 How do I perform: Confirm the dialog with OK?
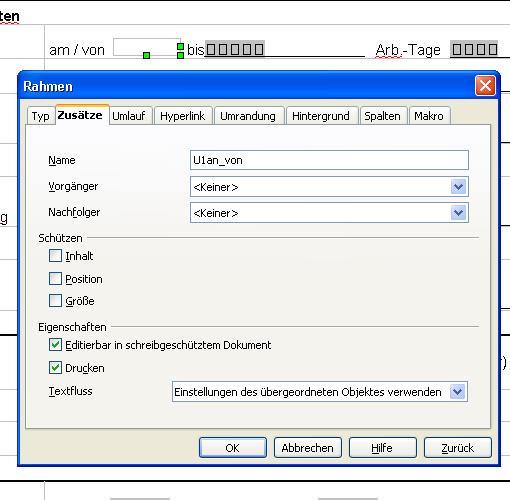tap(233, 448)
